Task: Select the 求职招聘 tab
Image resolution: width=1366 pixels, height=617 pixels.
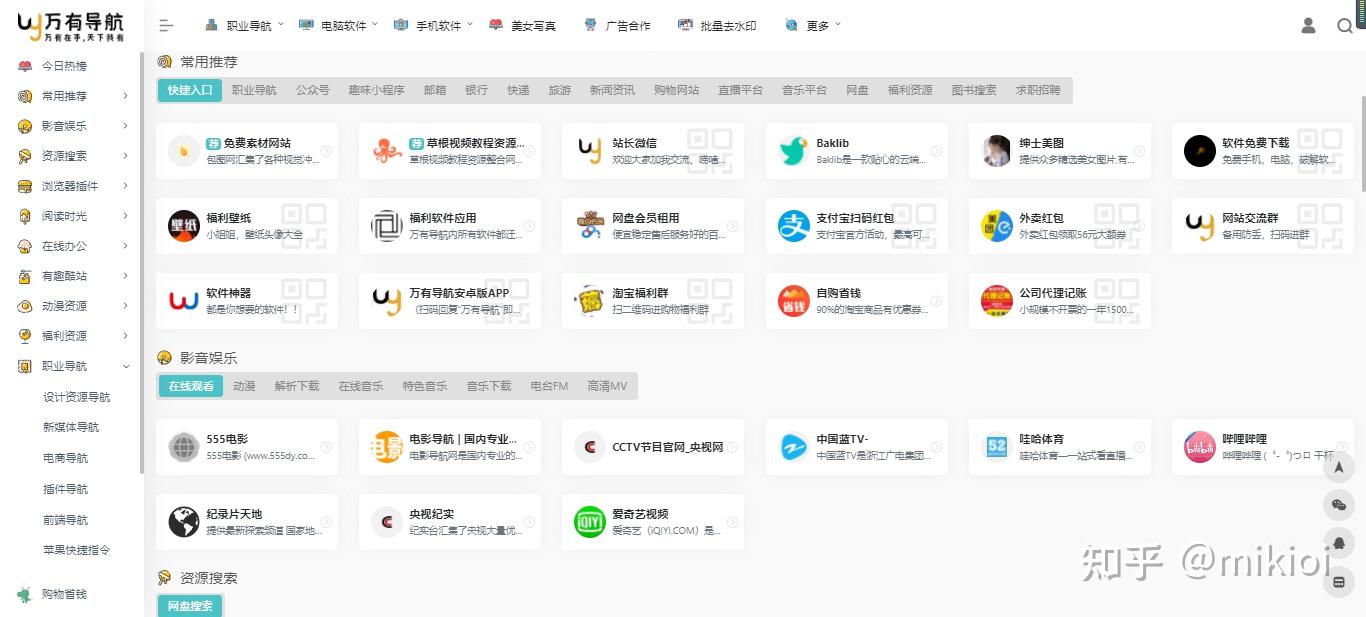Action: [x=1038, y=90]
